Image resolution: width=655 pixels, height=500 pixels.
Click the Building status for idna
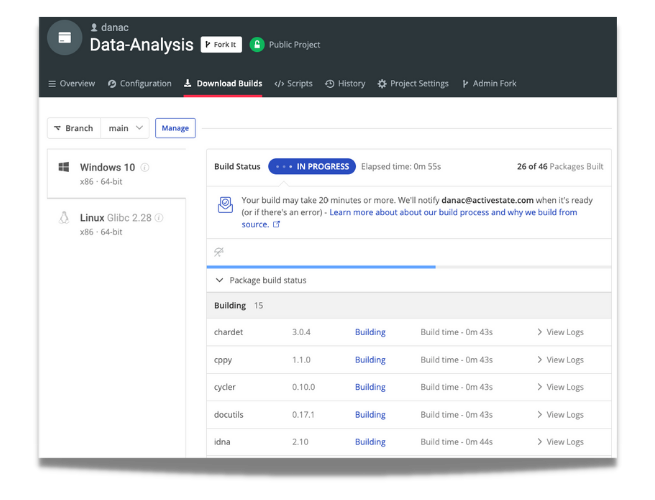(370, 442)
